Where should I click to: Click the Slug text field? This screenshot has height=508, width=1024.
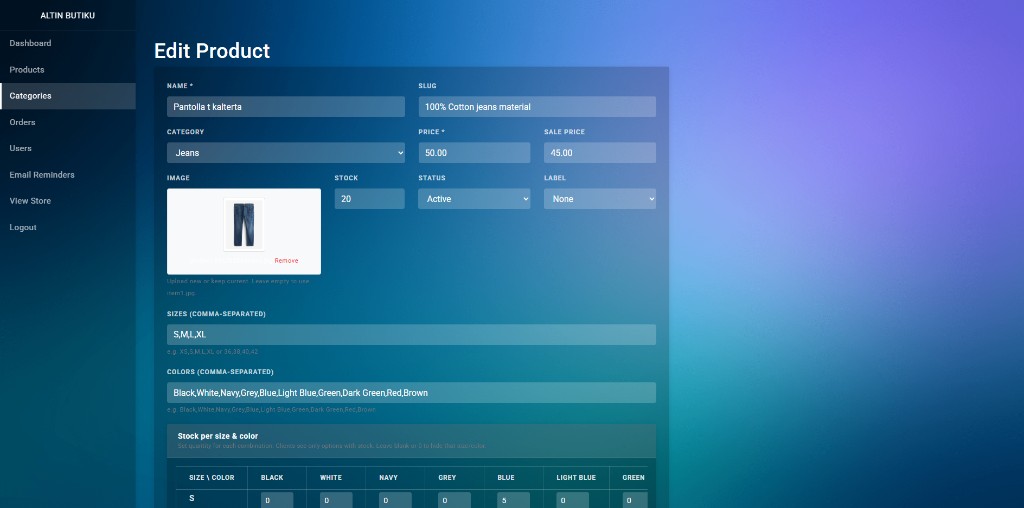[x=536, y=107]
